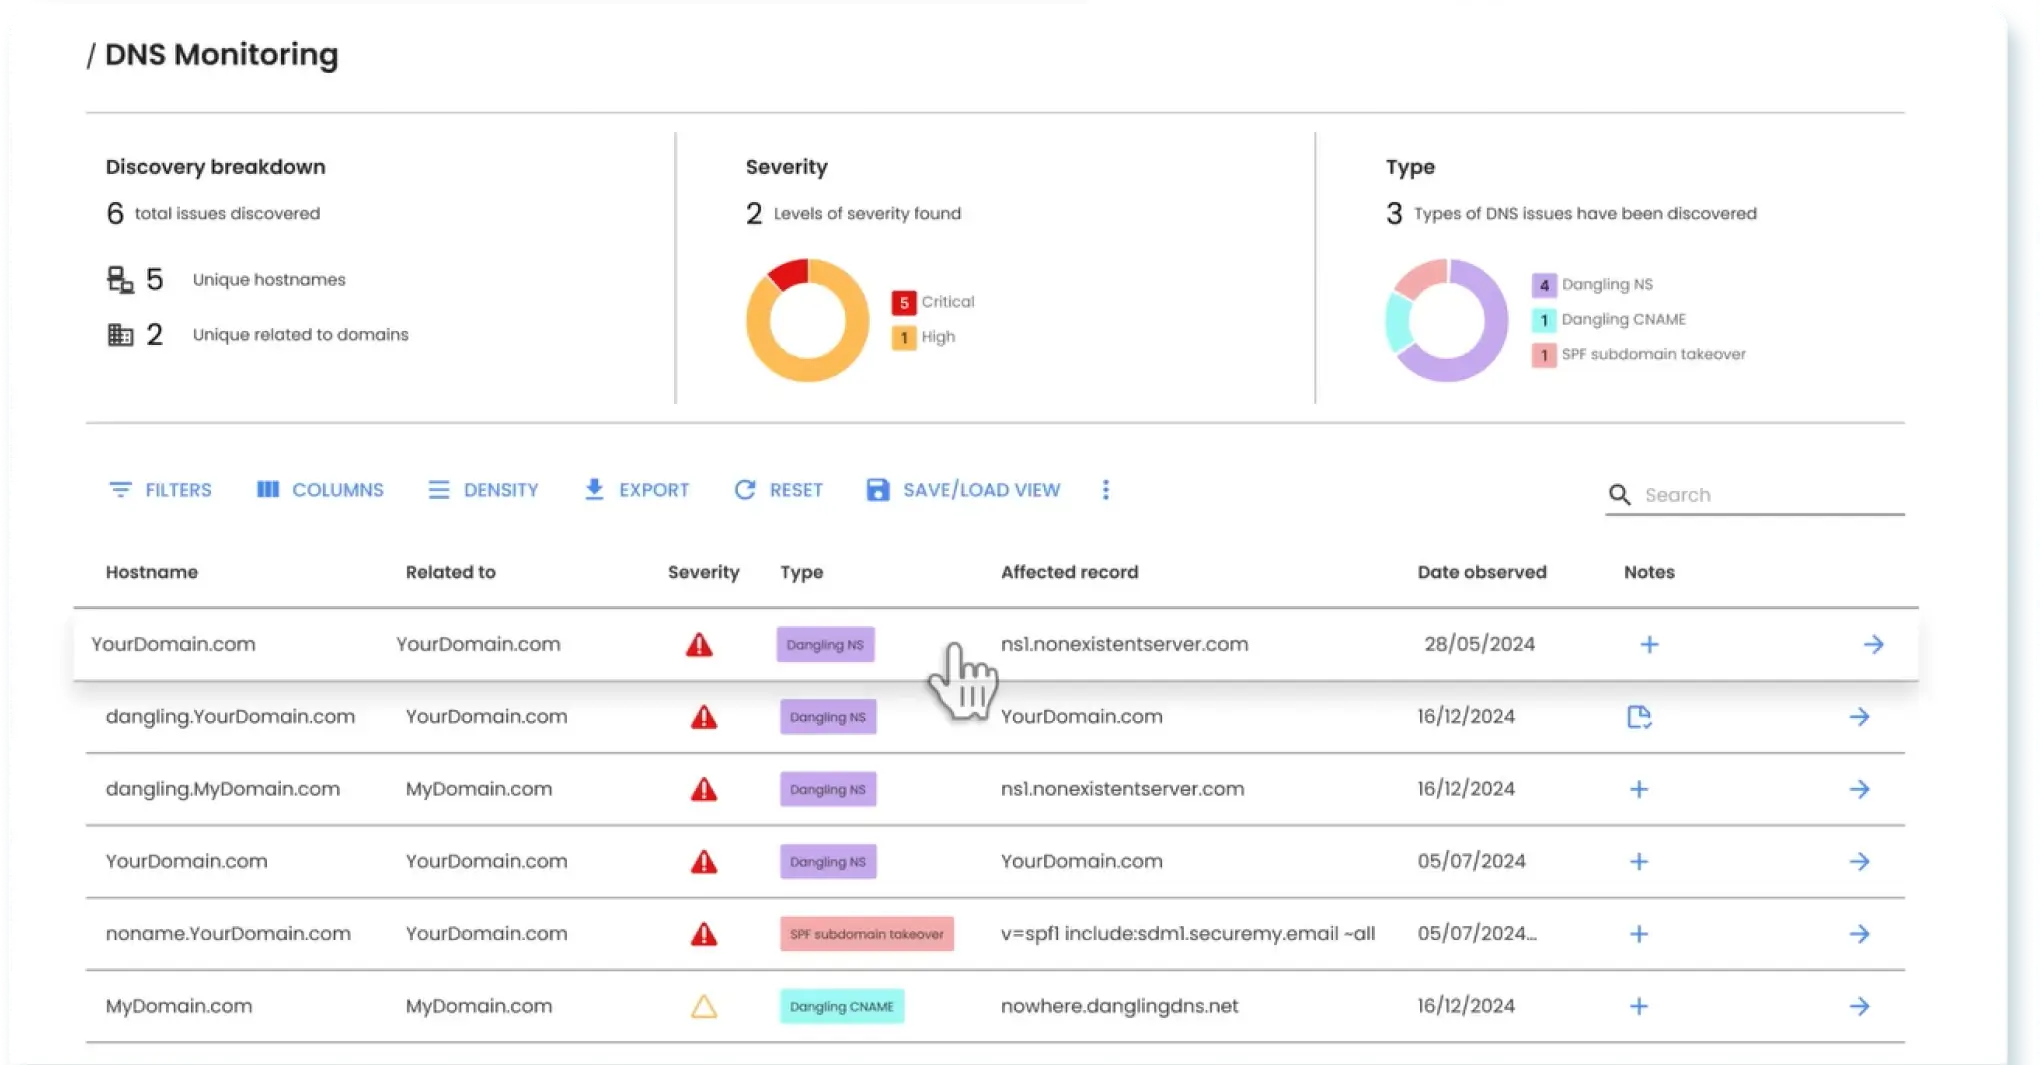Click the Columns toolbar button
Viewport: 2040px width, 1065px height.
point(320,490)
